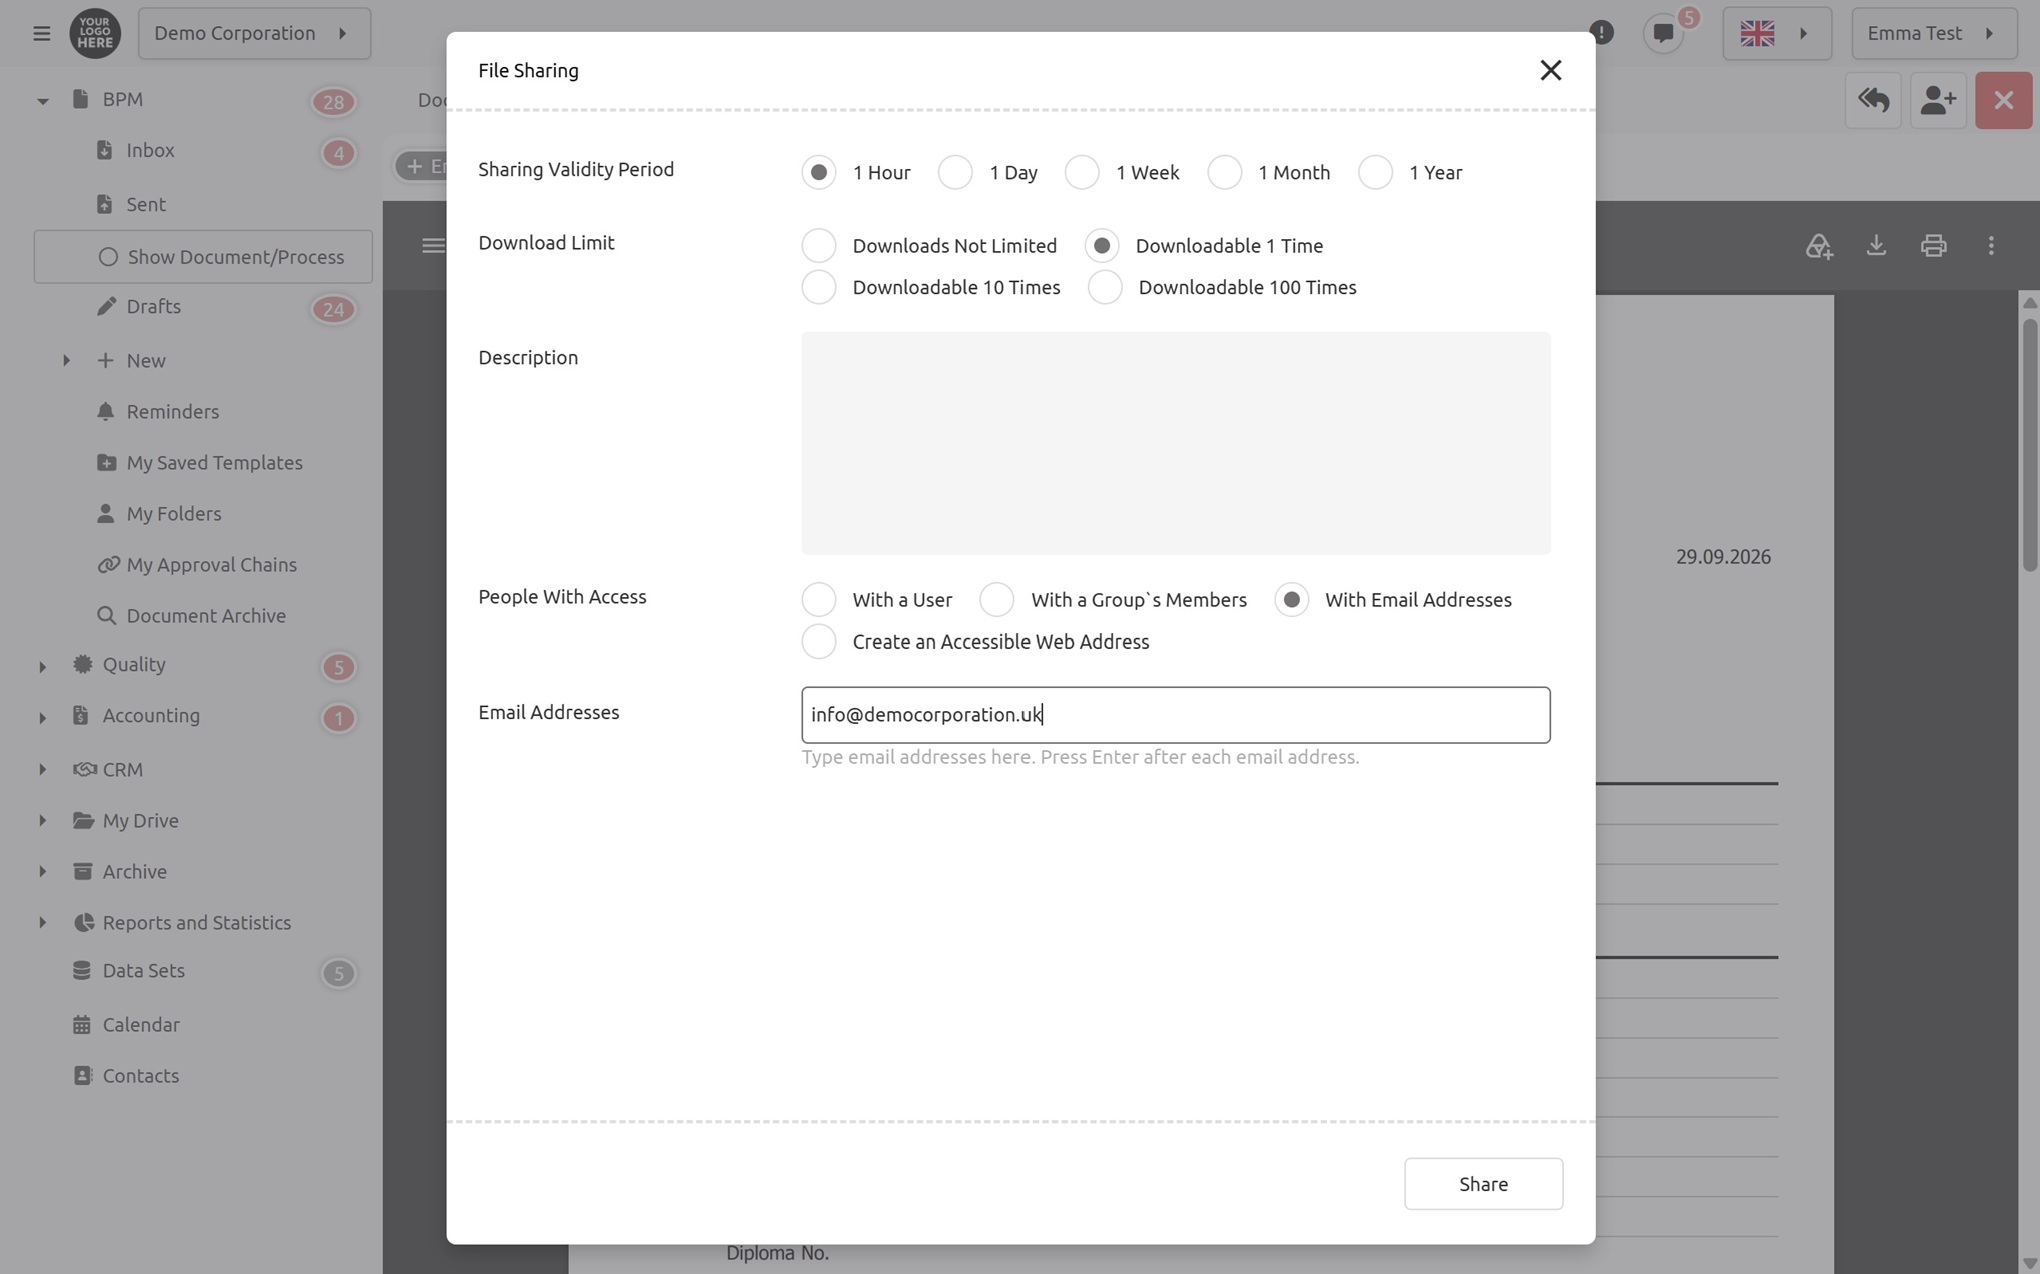Choose Create an Accessible Web Address
This screenshot has width=2040, height=1274.
tap(819, 641)
